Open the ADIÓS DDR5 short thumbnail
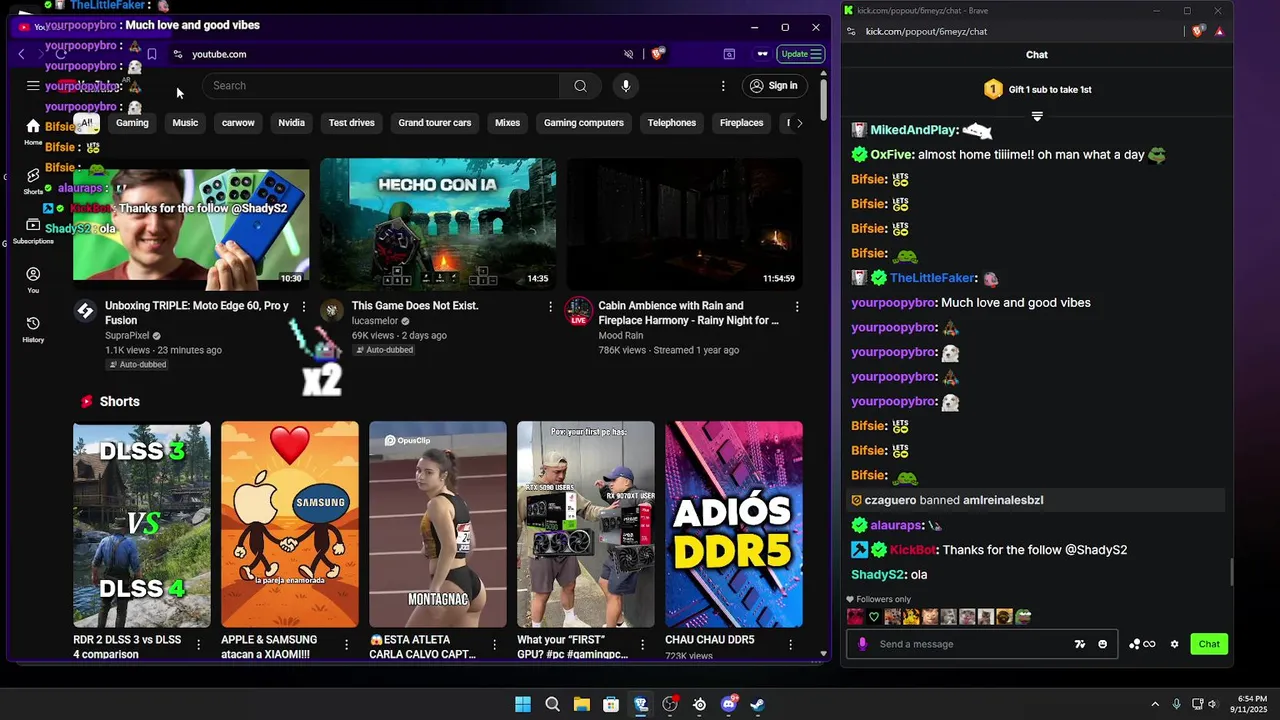1280x720 pixels. [734, 524]
